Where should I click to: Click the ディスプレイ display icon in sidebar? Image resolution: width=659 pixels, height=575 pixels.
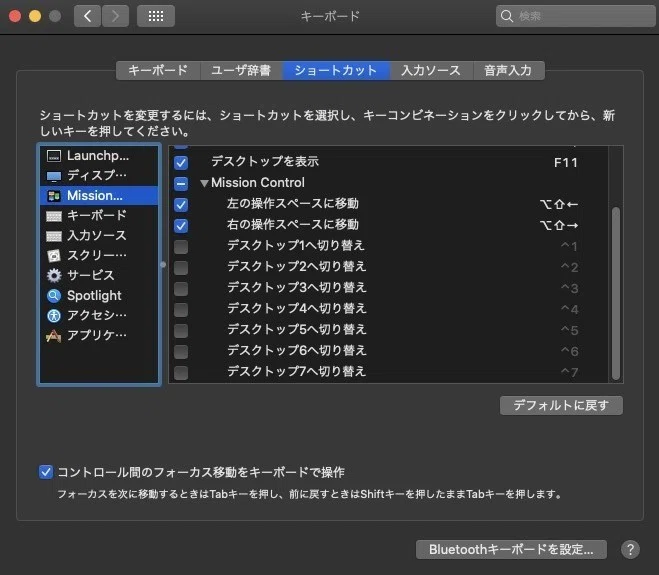[x=54, y=176]
